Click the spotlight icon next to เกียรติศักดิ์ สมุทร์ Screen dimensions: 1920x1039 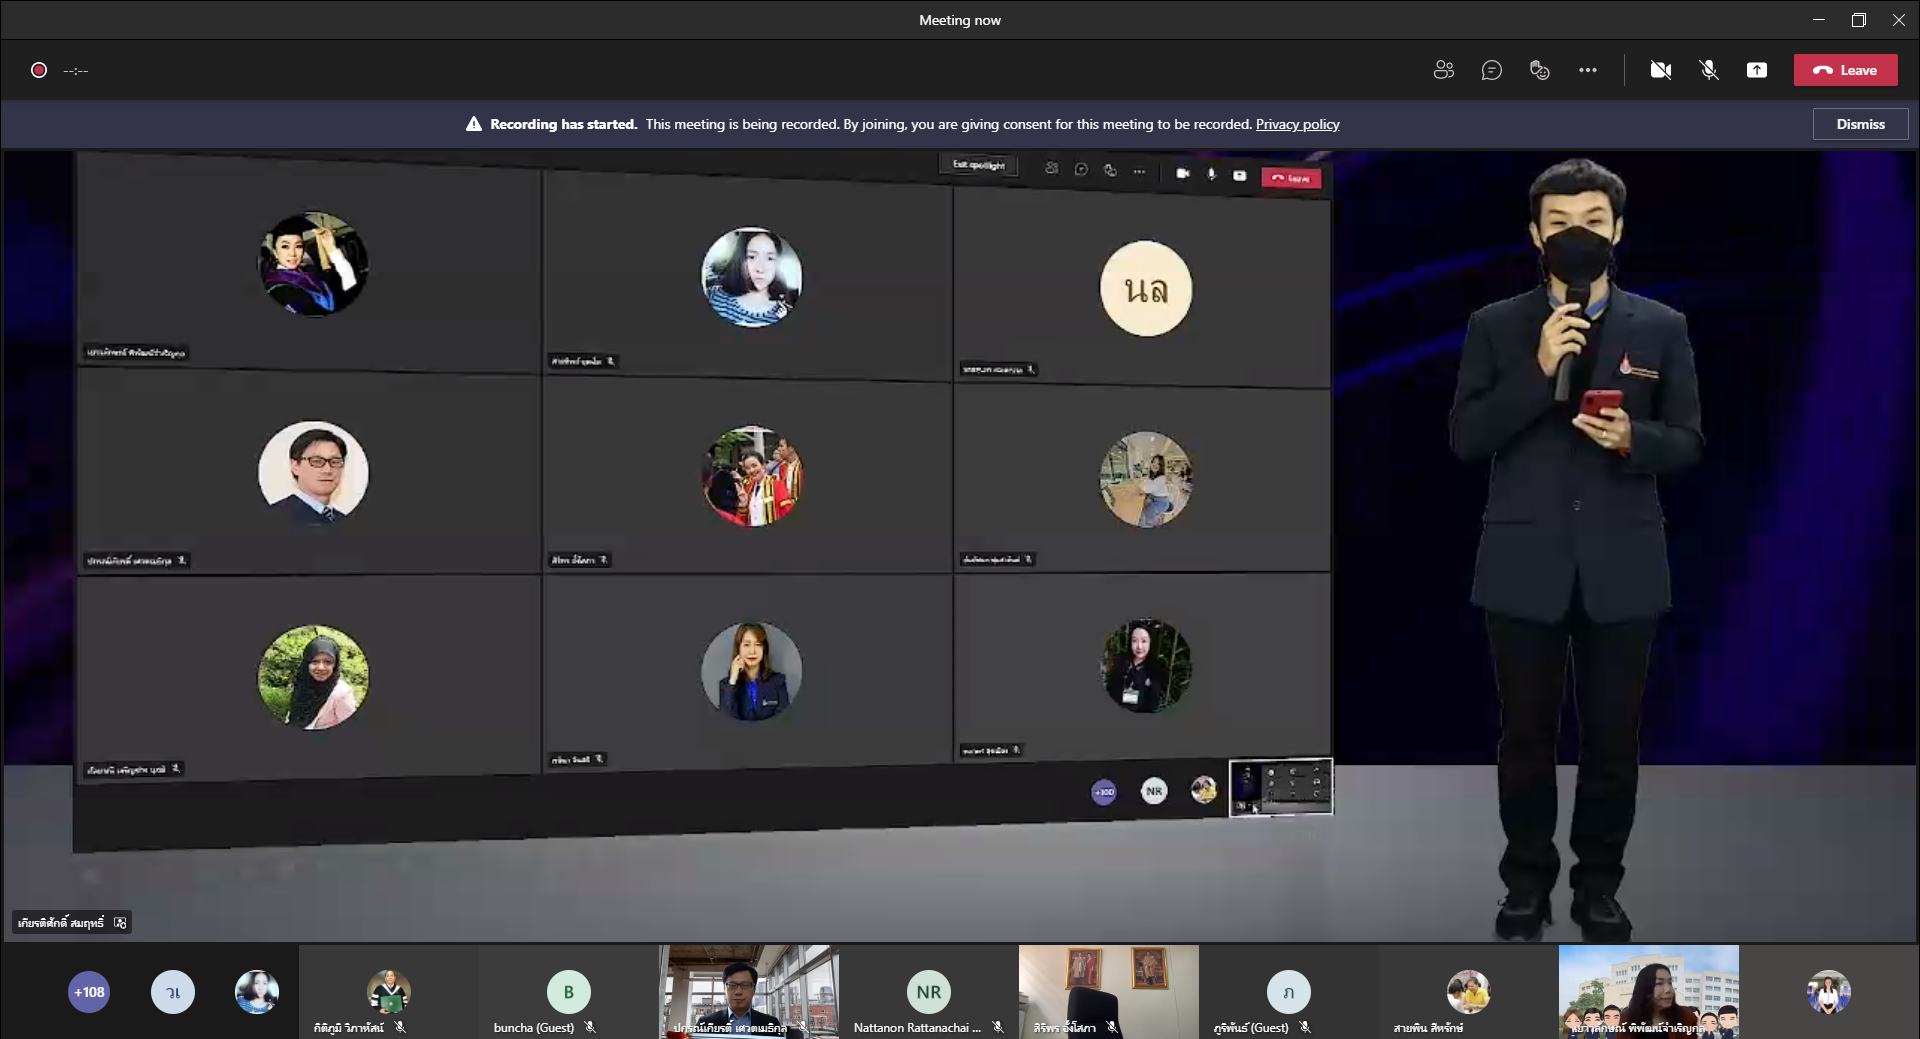[x=120, y=923]
